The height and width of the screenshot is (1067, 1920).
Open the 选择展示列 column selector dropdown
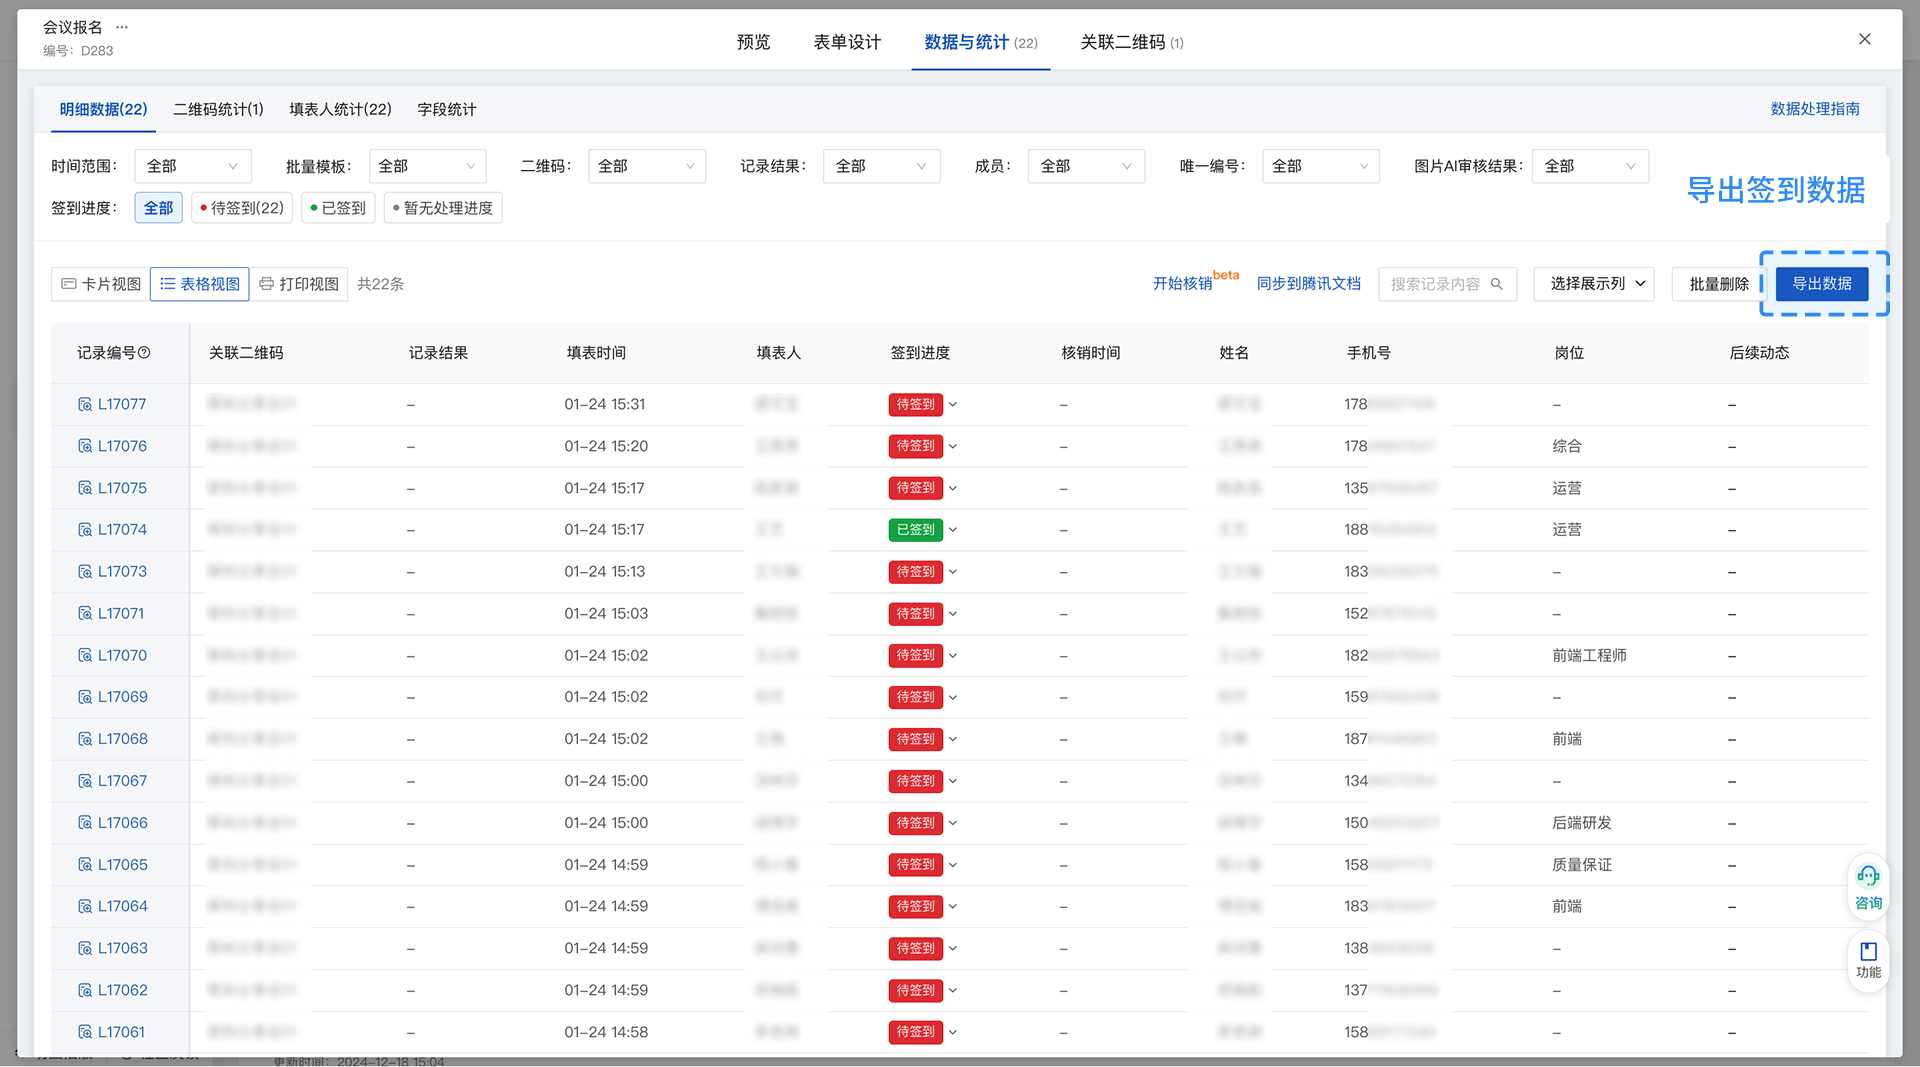[1593, 284]
